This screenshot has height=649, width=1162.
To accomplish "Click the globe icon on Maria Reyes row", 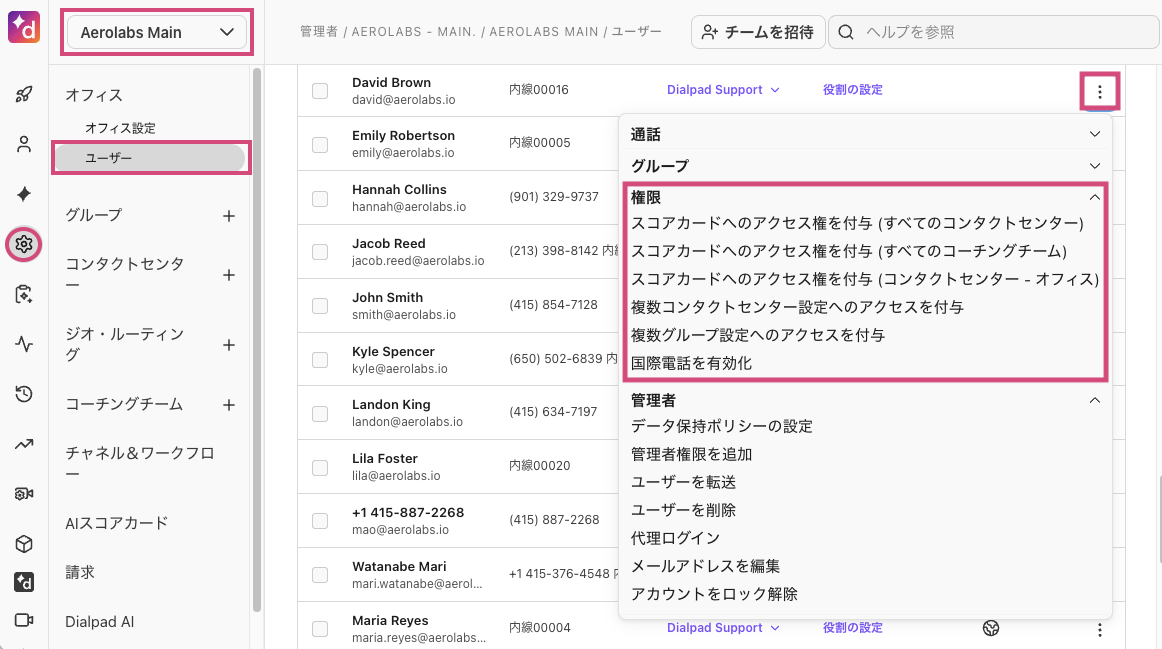I will click(x=990, y=628).
